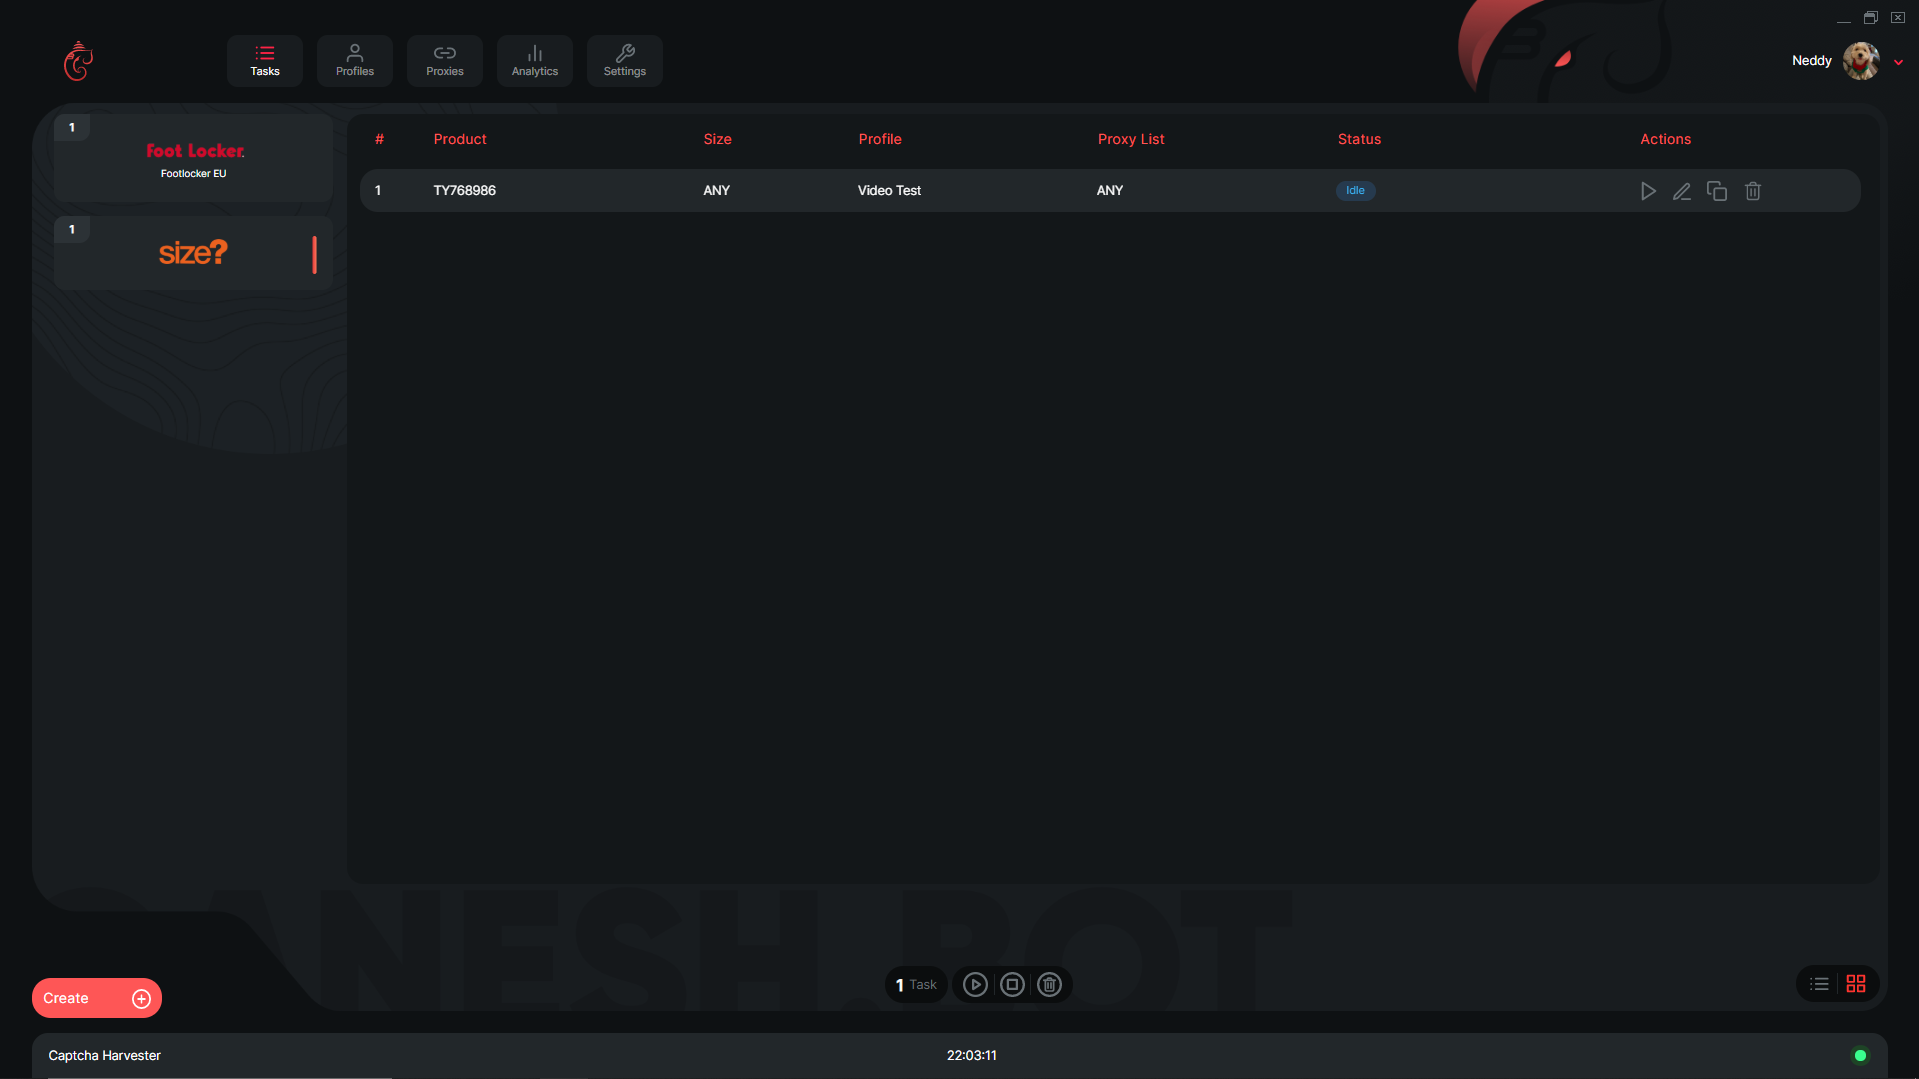Click the bot logo in top-left corner
This screenshot has width=1919, height=1079.
[x=78, y=61]
